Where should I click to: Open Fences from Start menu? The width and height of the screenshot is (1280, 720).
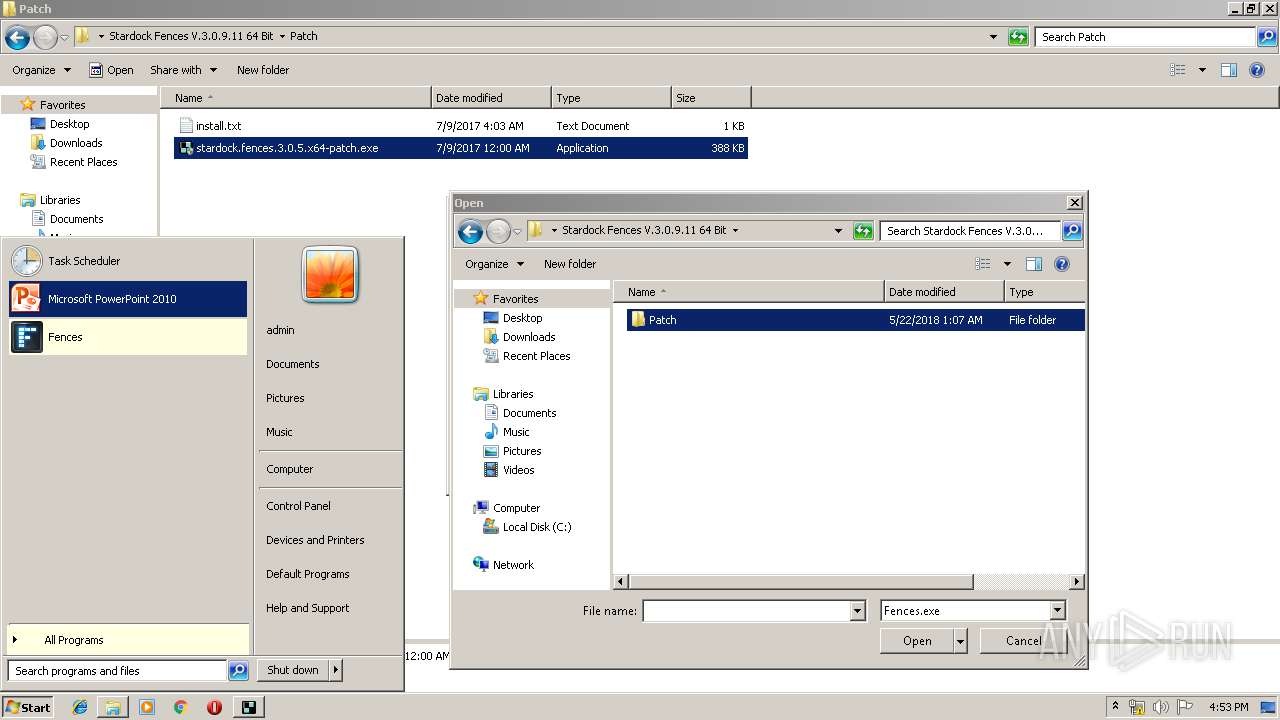click(x=128, y=337)
